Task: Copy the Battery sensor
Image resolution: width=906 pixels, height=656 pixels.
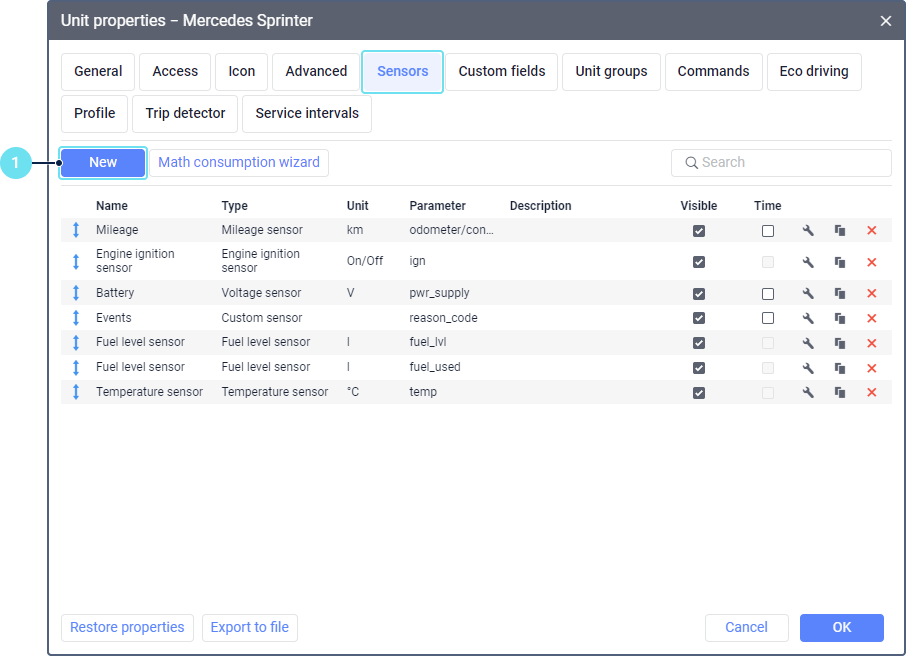Action: pyautogui.click(x=840, y=294)
